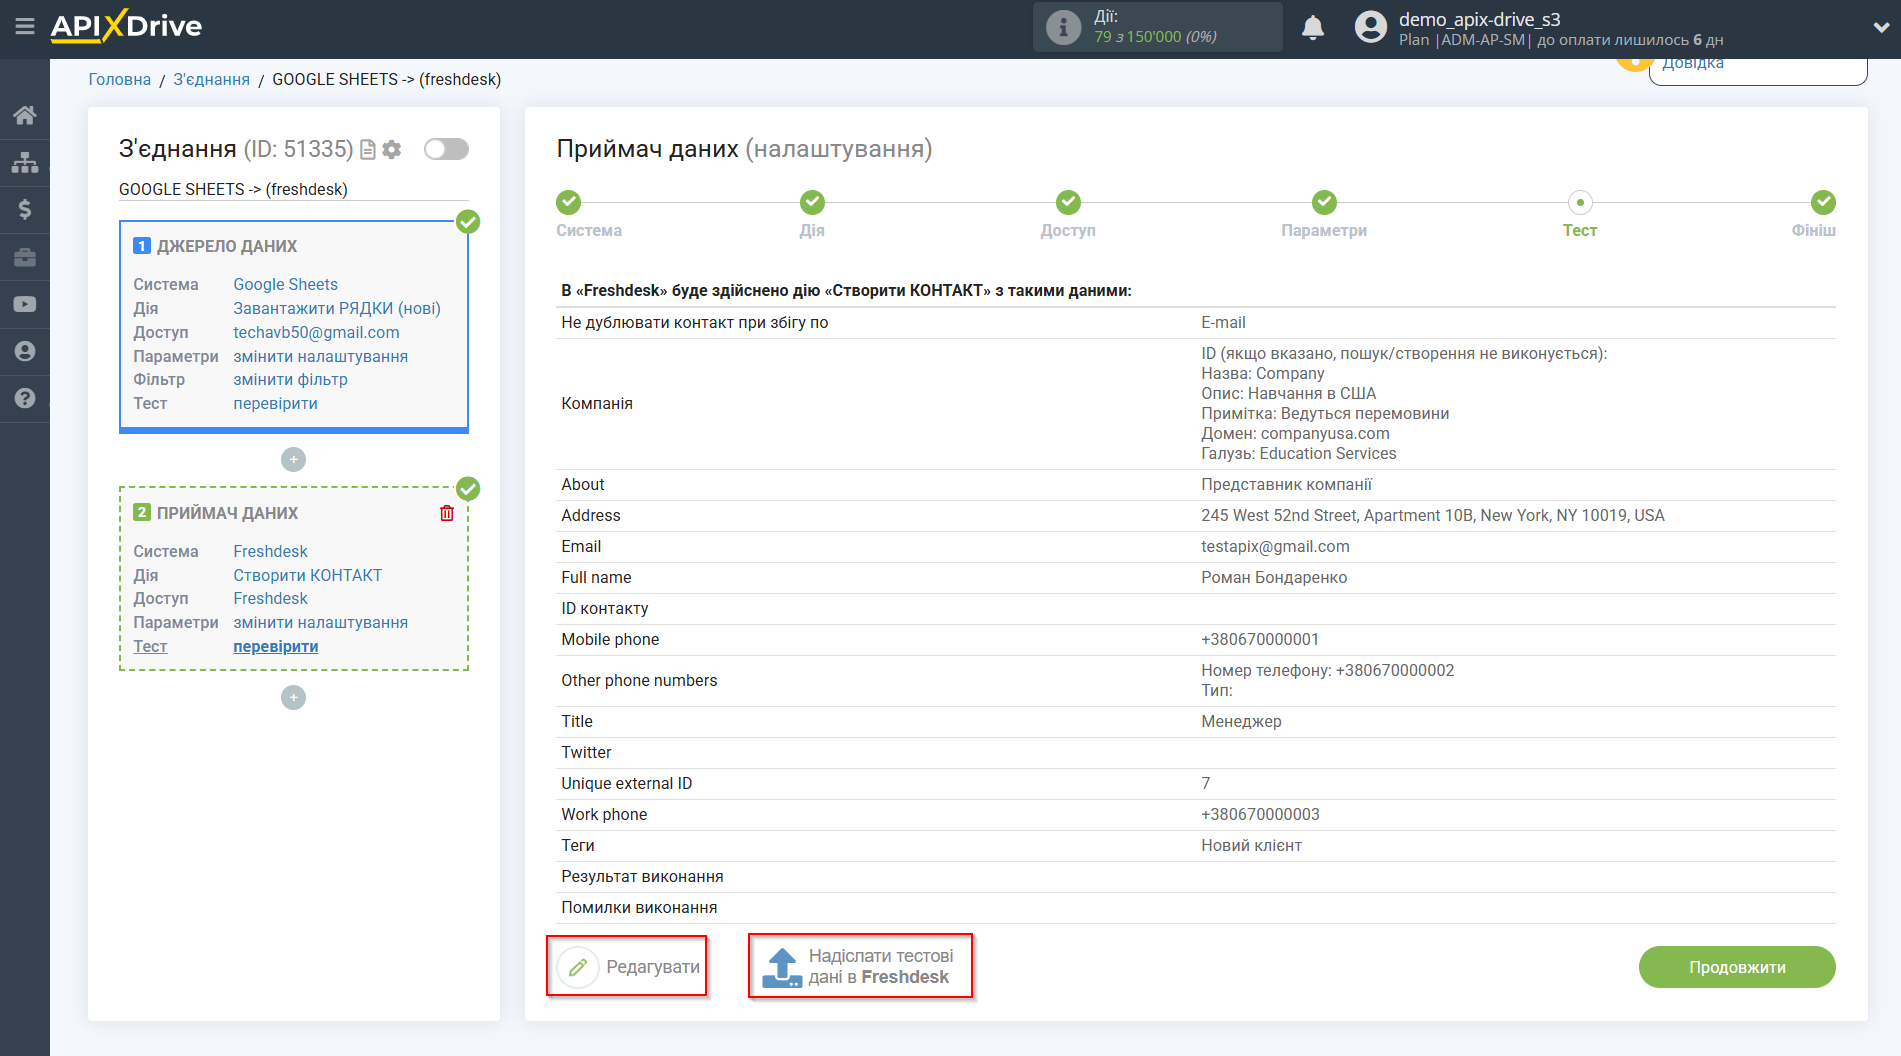This screenshot has width=1901, height=1056.
Task: Click source перевірити test link
Action: (x=276, y=403)
